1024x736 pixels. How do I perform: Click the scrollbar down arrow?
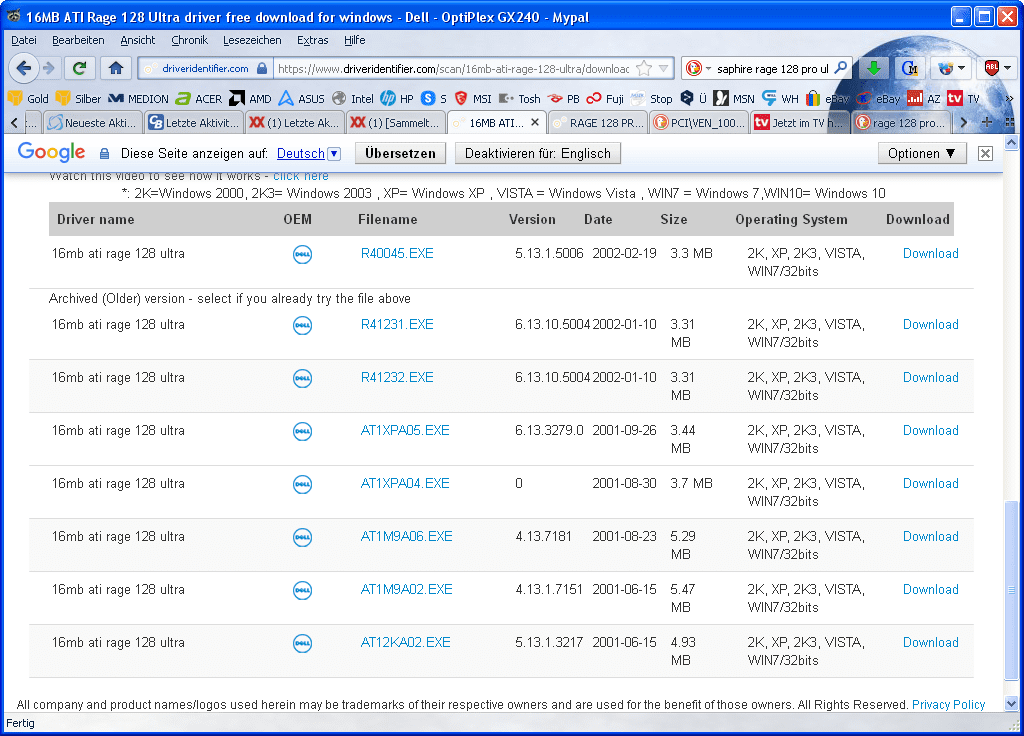click(1011, 703)
